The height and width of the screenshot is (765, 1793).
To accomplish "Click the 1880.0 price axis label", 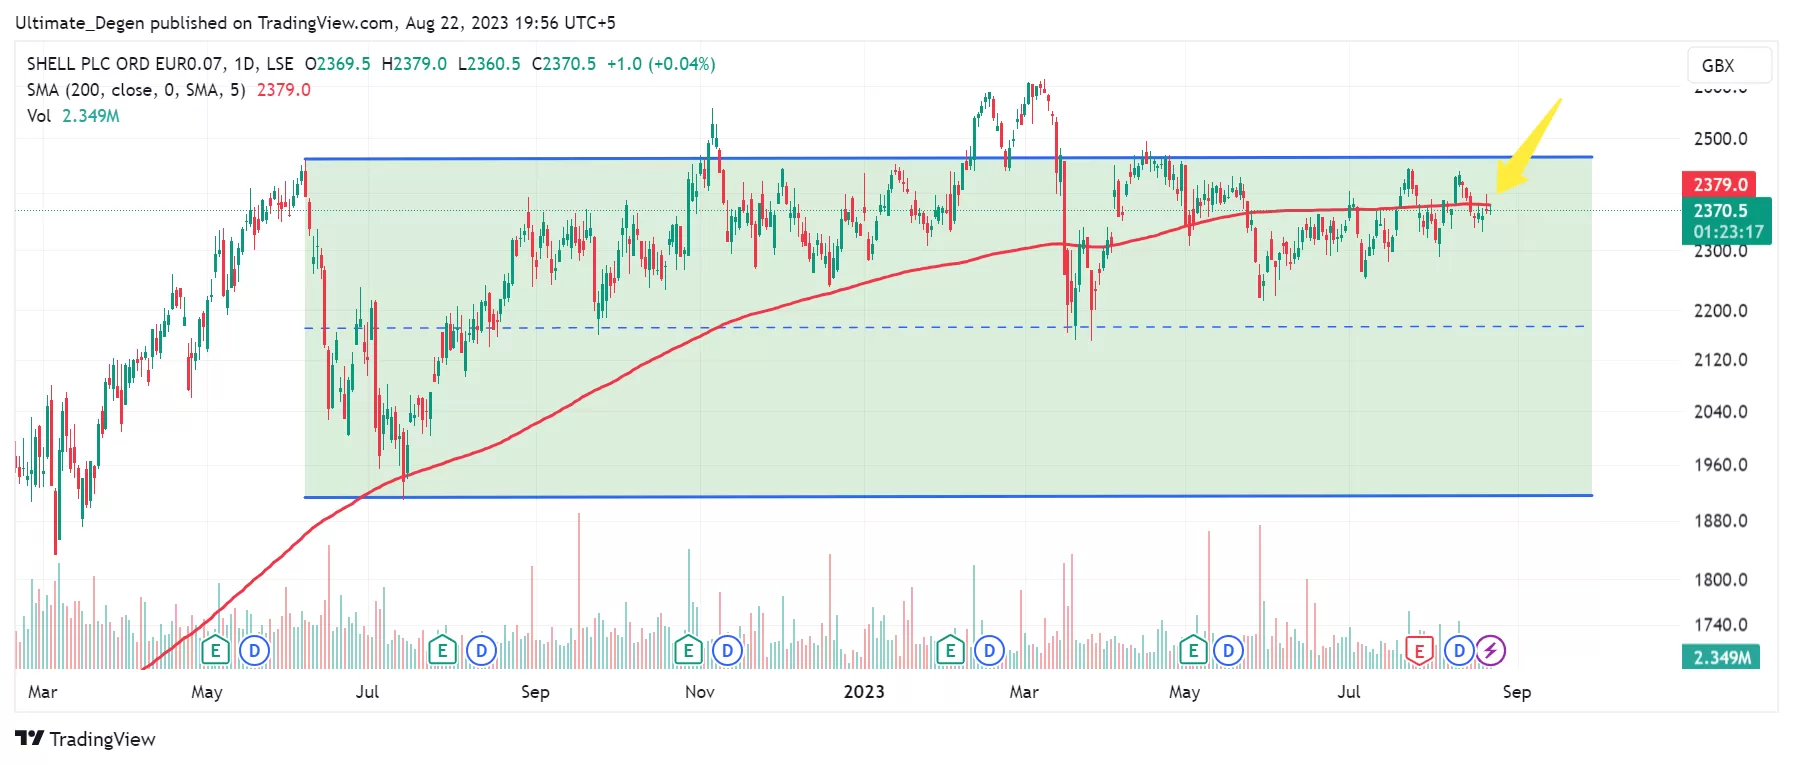I will pyautogui.click(x=1721, y=521).
